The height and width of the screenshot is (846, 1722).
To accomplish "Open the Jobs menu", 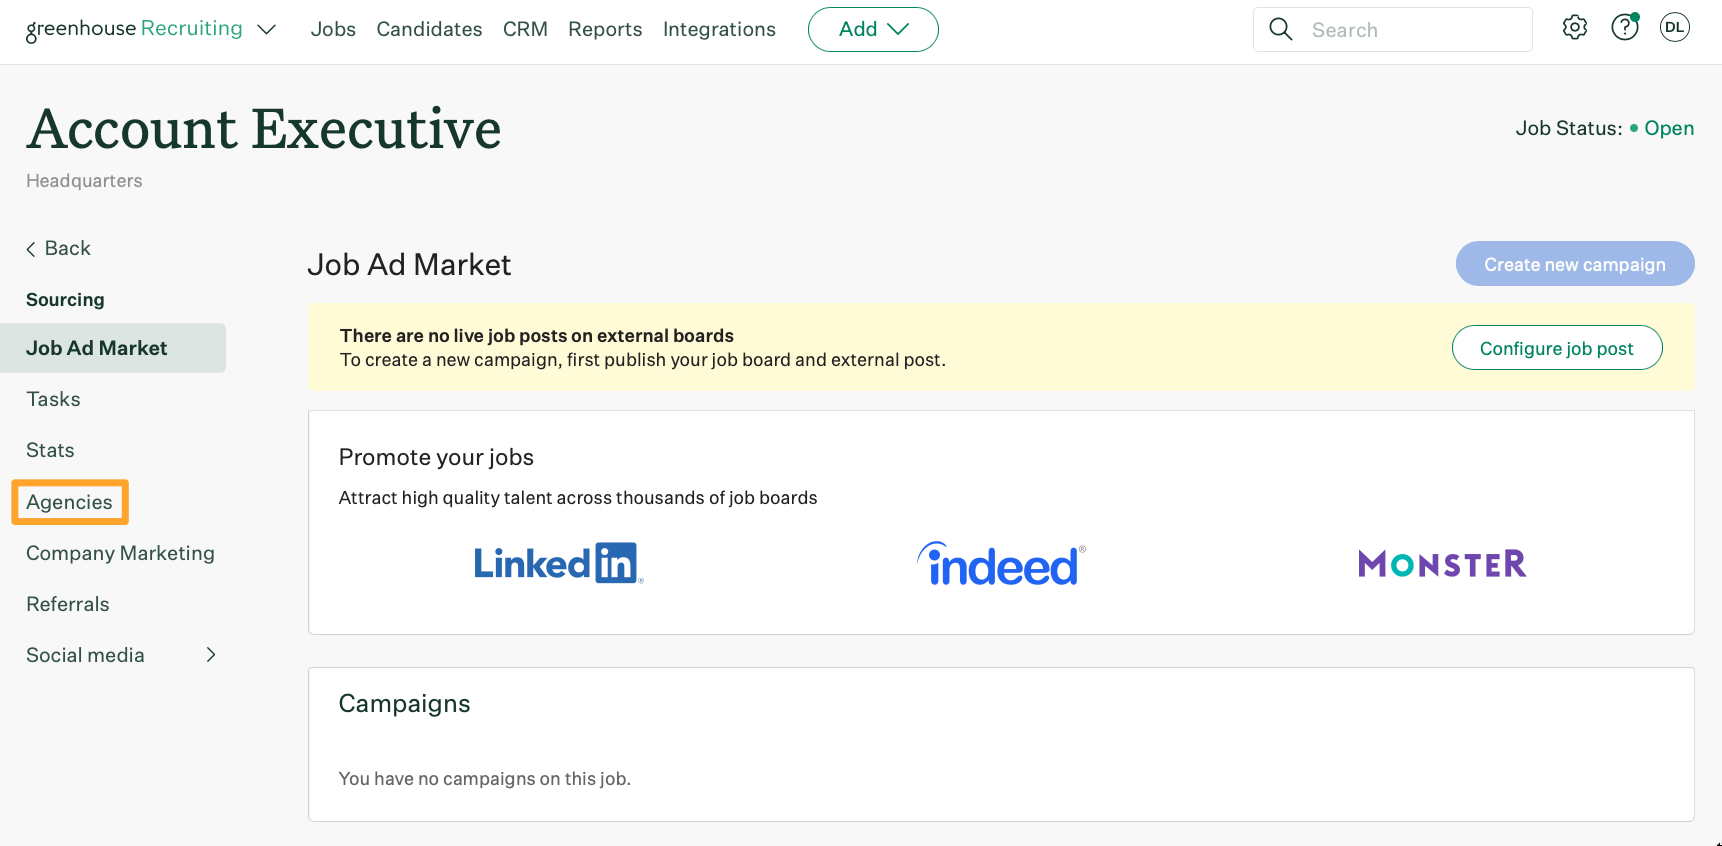I will (x=333, y=29).
